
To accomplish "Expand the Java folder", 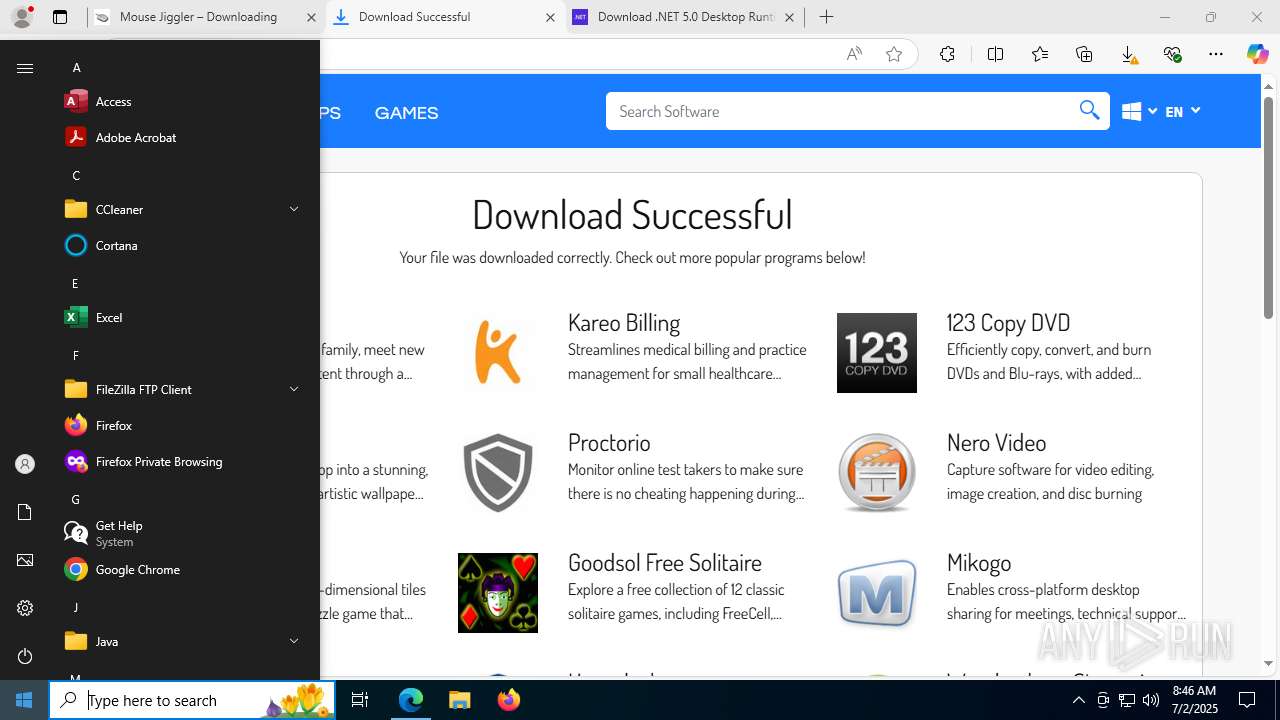I will coord(180,641).
